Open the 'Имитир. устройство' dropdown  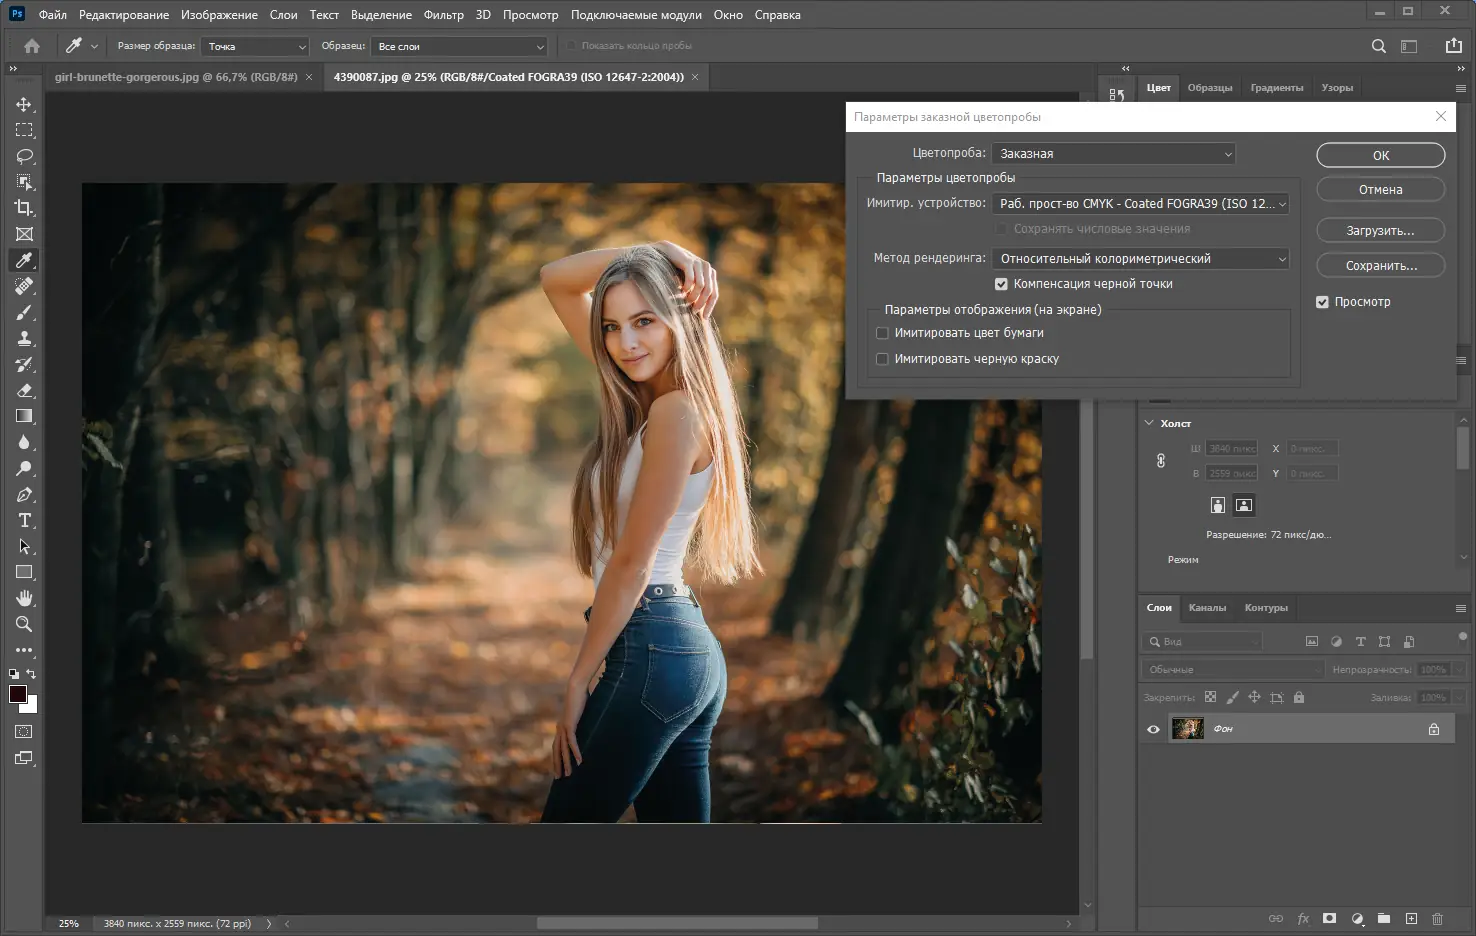coord(1141,204)
